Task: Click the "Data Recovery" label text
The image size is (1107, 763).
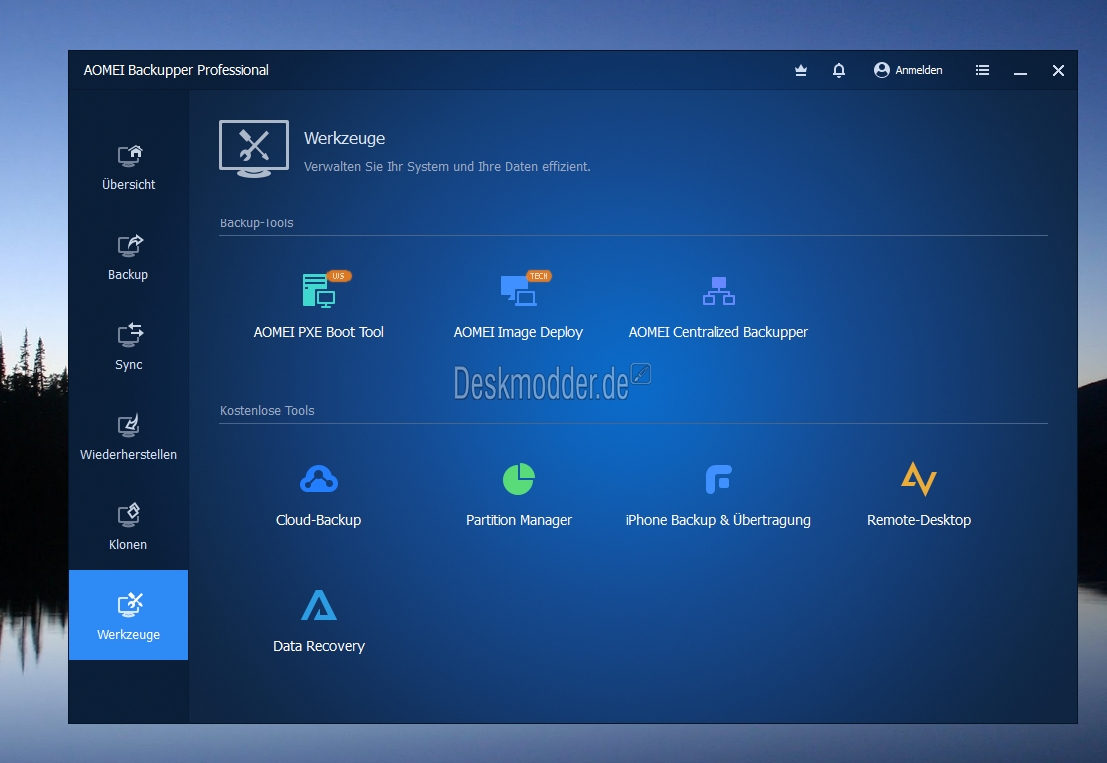Action: (319, 646)
